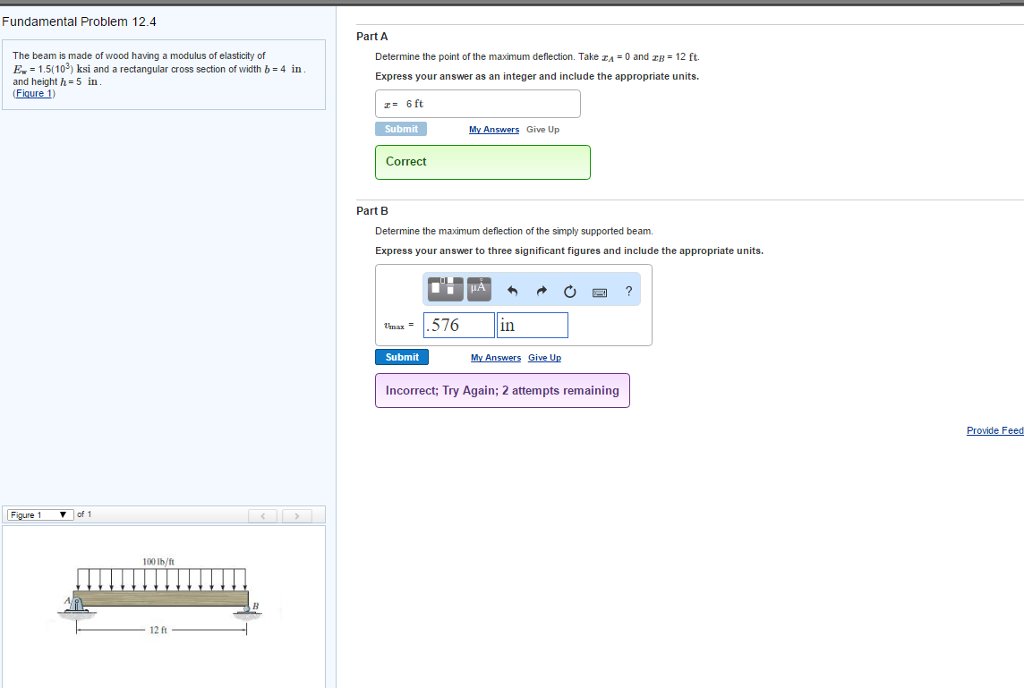Open the math templates tool
Viewport: 1024px width, 688px height.
[x=446, y=289]
